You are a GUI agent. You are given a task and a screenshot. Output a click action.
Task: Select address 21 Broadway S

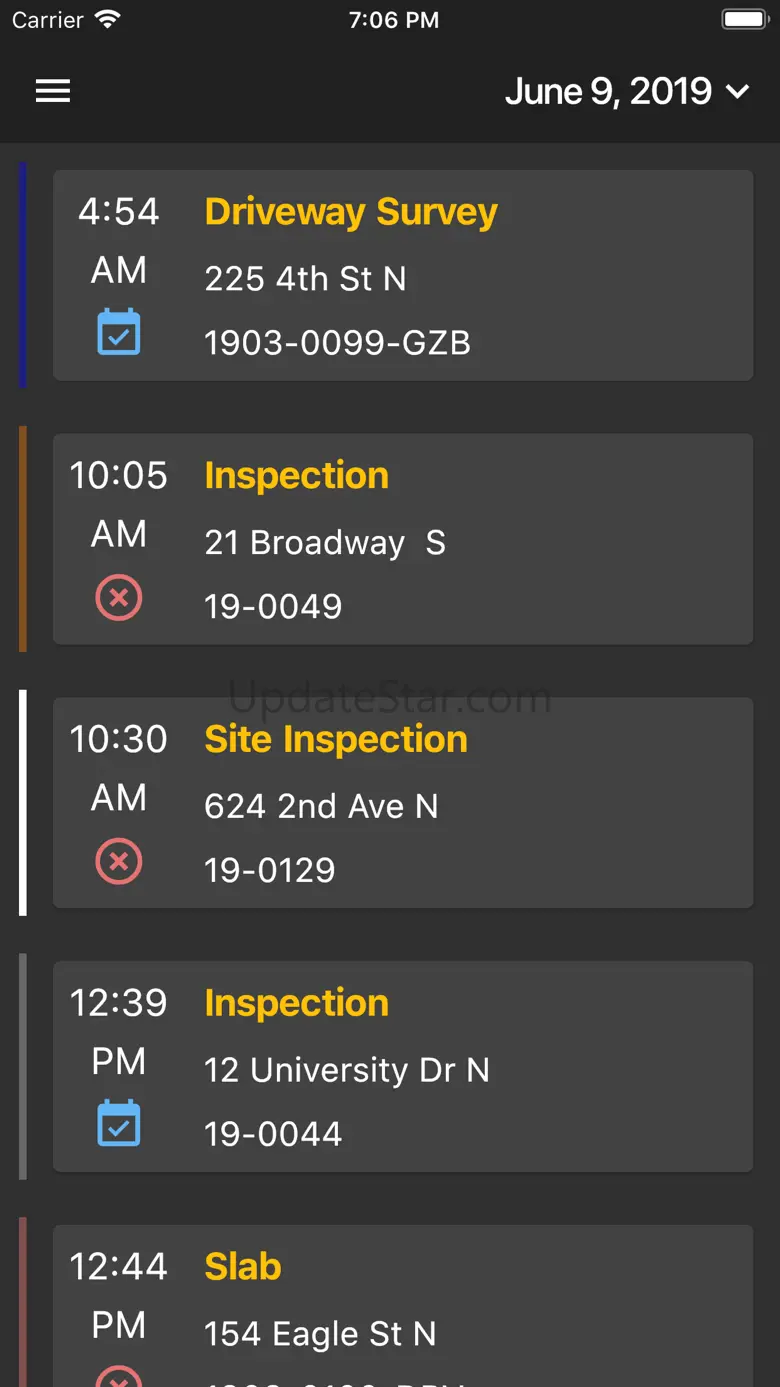[x=325, y=542]
